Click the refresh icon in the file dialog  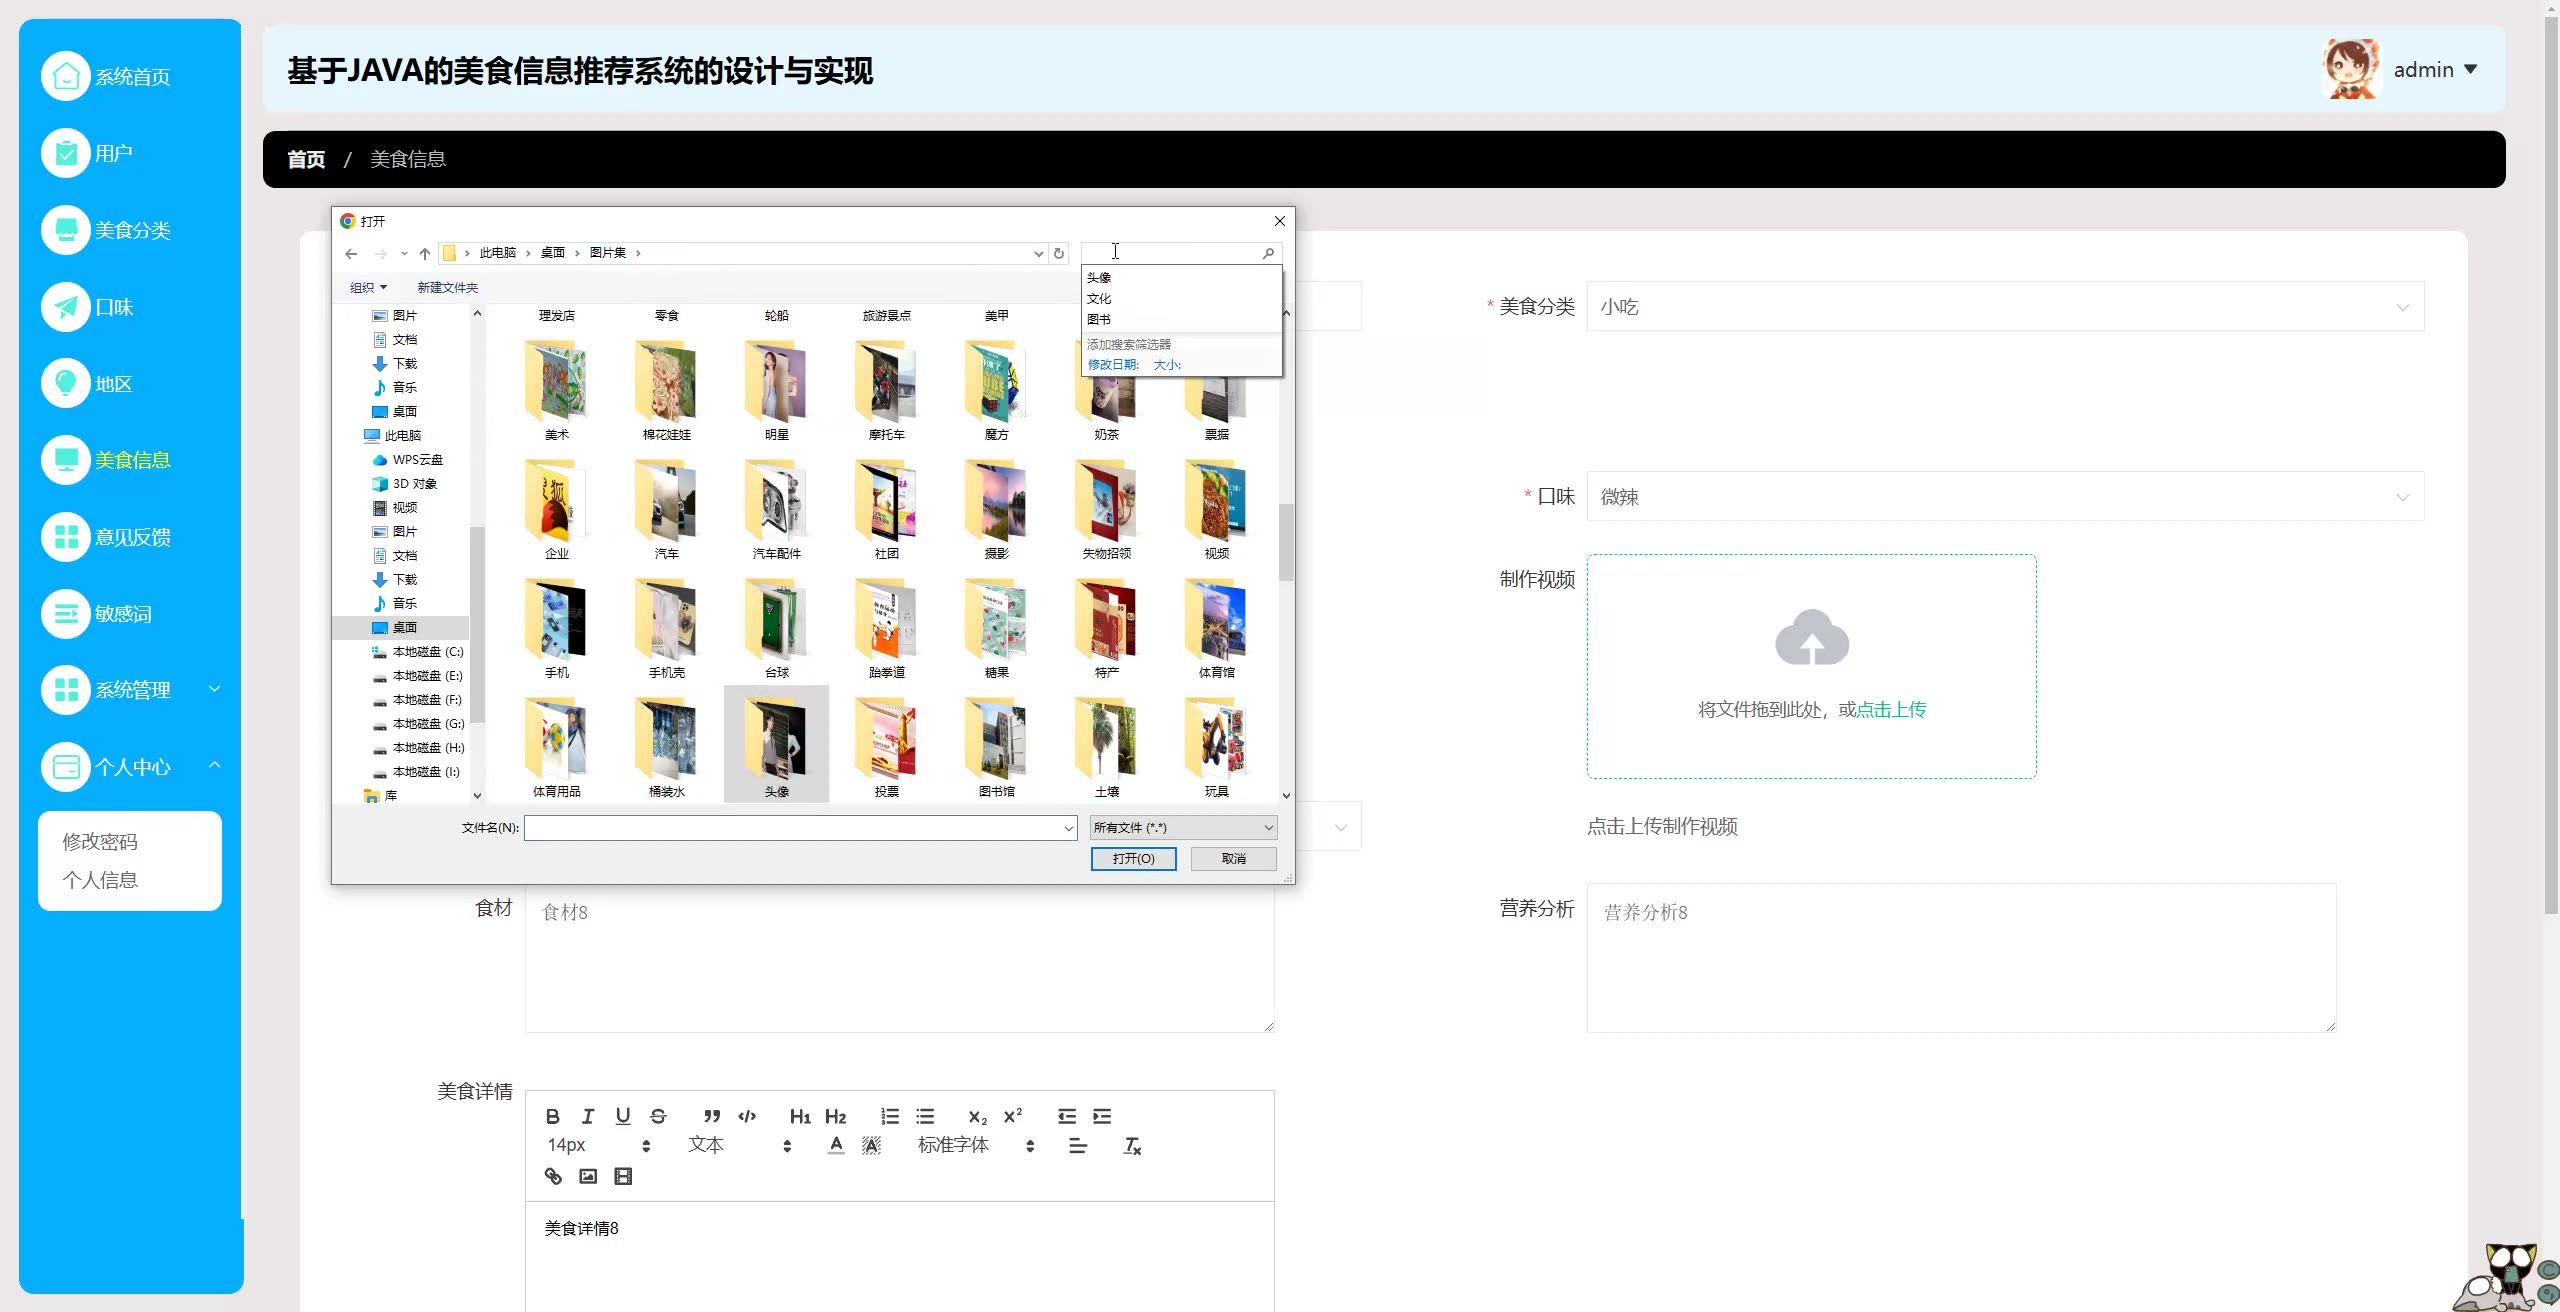[1059, 253]
